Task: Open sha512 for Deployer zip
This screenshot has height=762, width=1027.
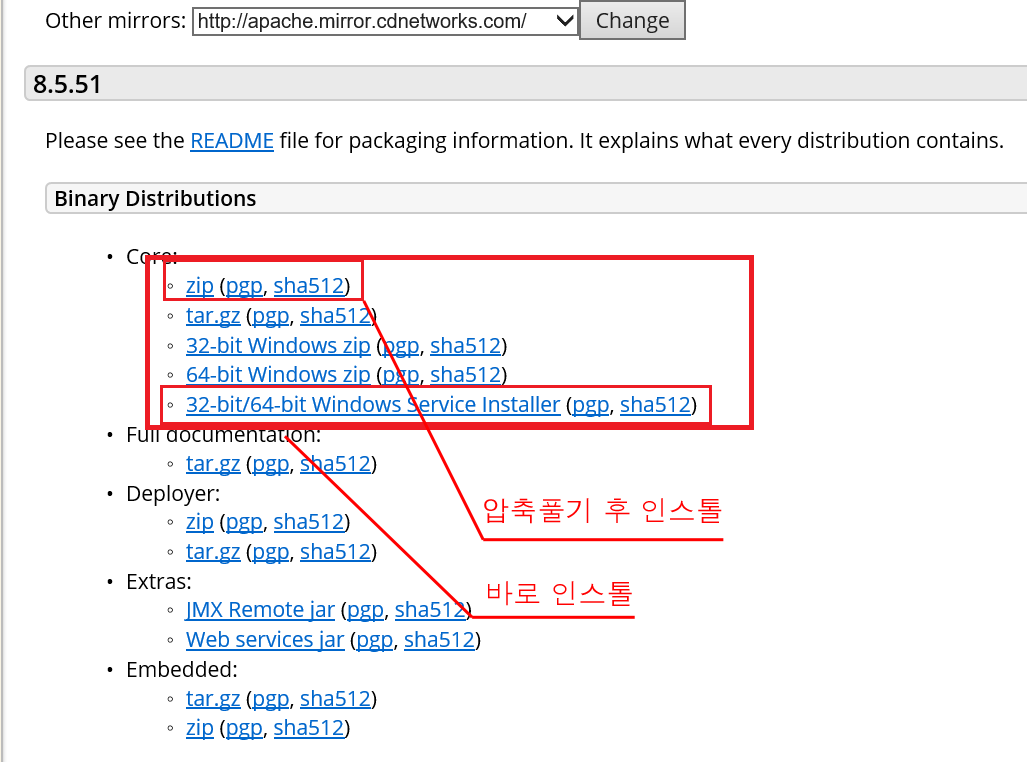Action: point(308,522)
